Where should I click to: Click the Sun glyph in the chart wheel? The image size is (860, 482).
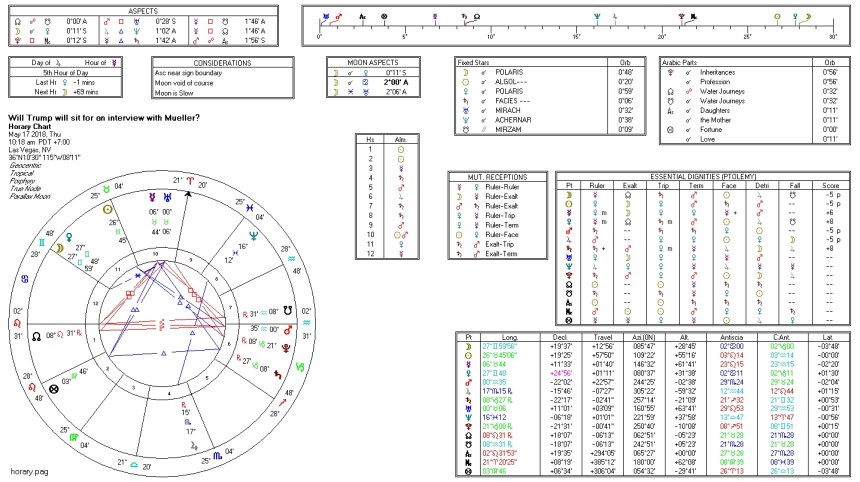(107, 211)
